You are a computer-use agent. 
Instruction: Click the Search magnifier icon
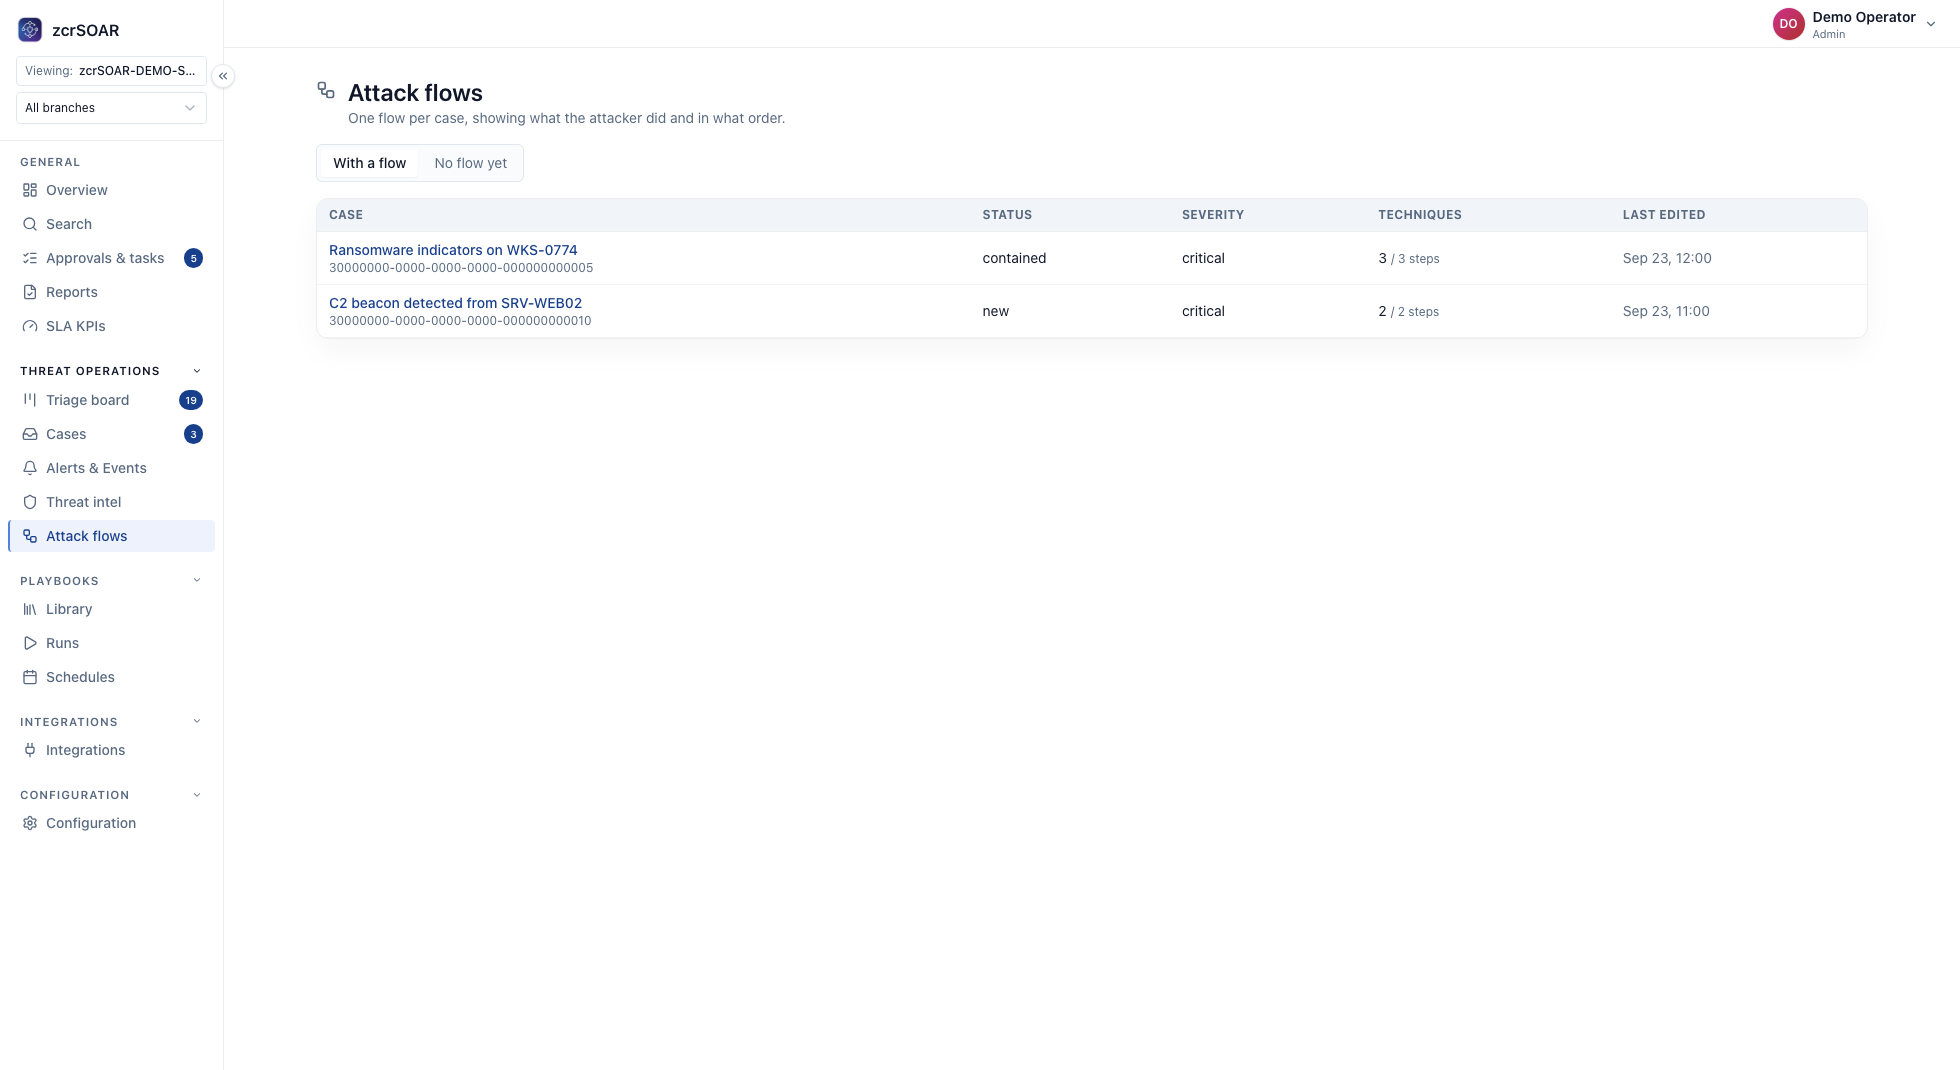(x=30, y=224)
